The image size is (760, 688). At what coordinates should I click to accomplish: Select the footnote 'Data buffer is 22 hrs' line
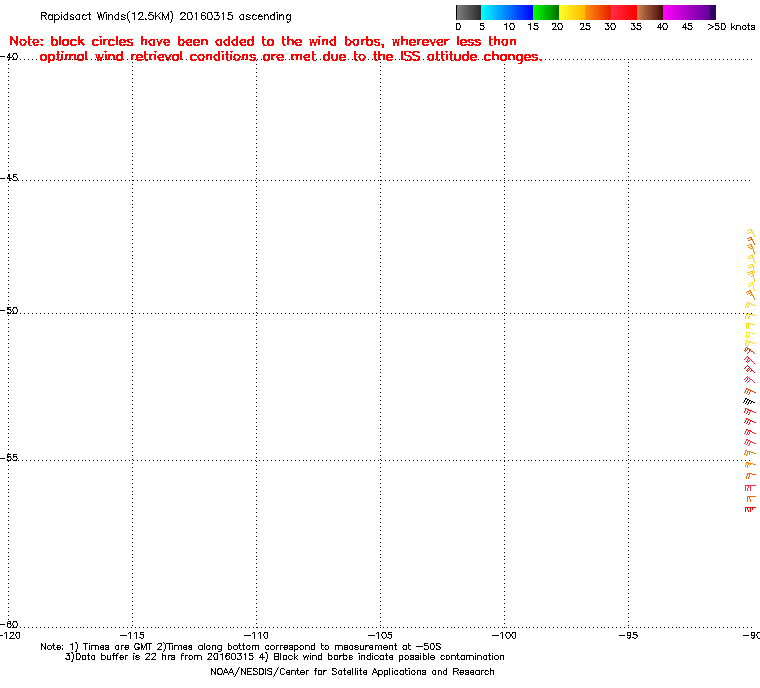[285, 657]
